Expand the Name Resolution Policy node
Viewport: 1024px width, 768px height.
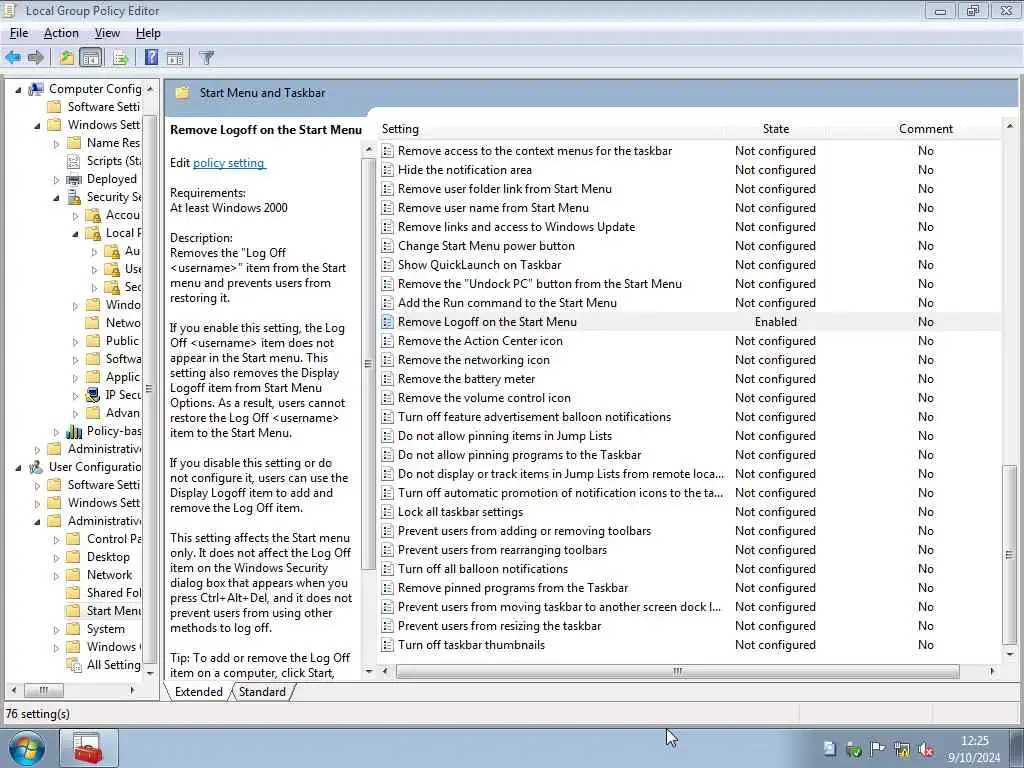(56, 143)
